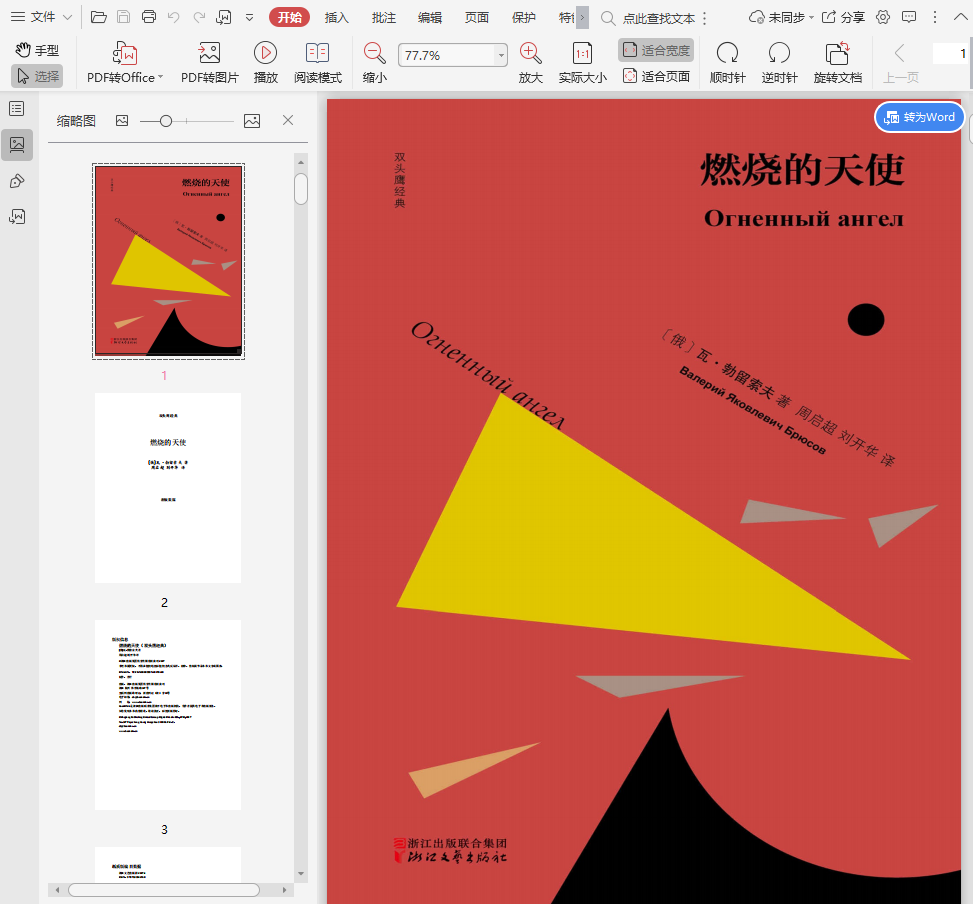Switch to the 批注 tab
This screenshot has height=904, width=973.
point(383,17)
